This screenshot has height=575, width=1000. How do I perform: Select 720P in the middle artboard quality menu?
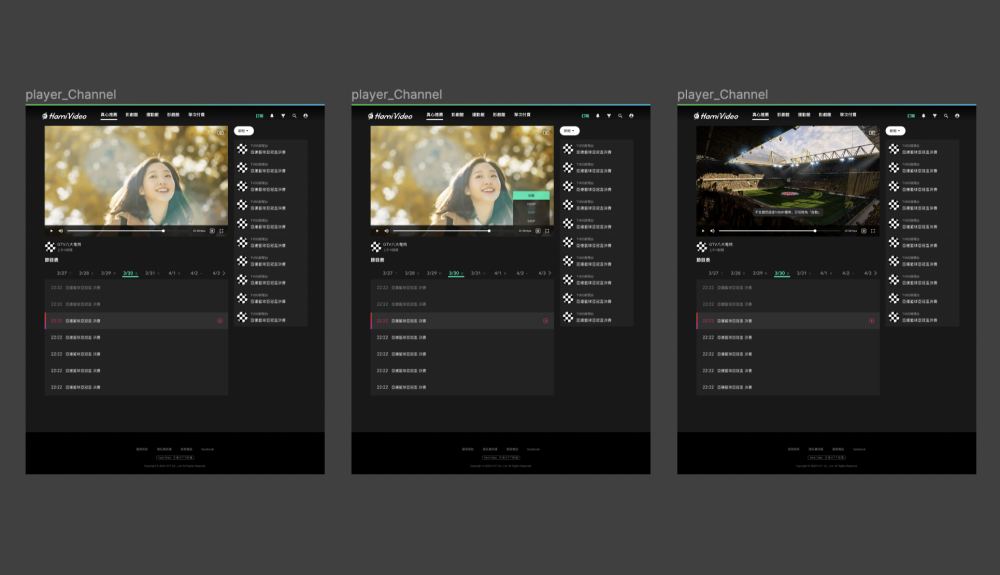(x=532, y=211)
